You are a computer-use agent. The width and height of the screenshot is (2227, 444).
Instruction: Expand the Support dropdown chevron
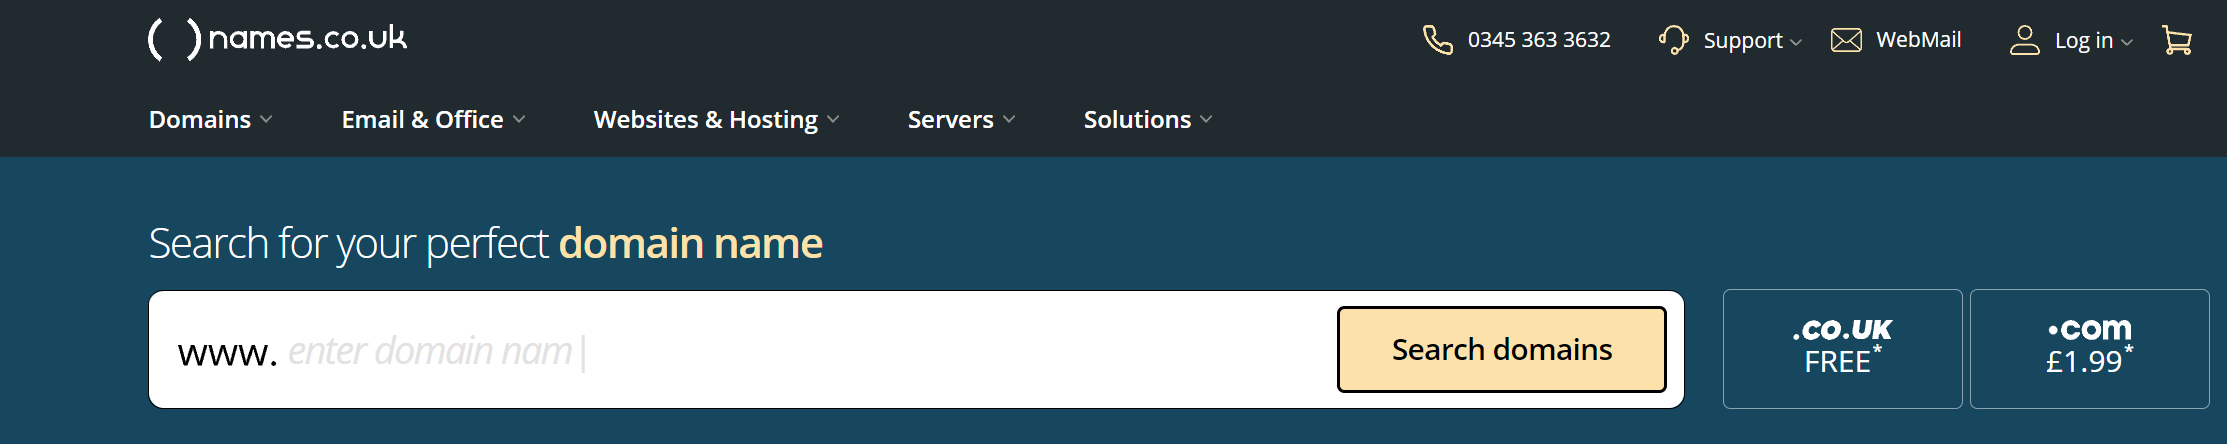pyautogui.click(x=1796, y=42)
